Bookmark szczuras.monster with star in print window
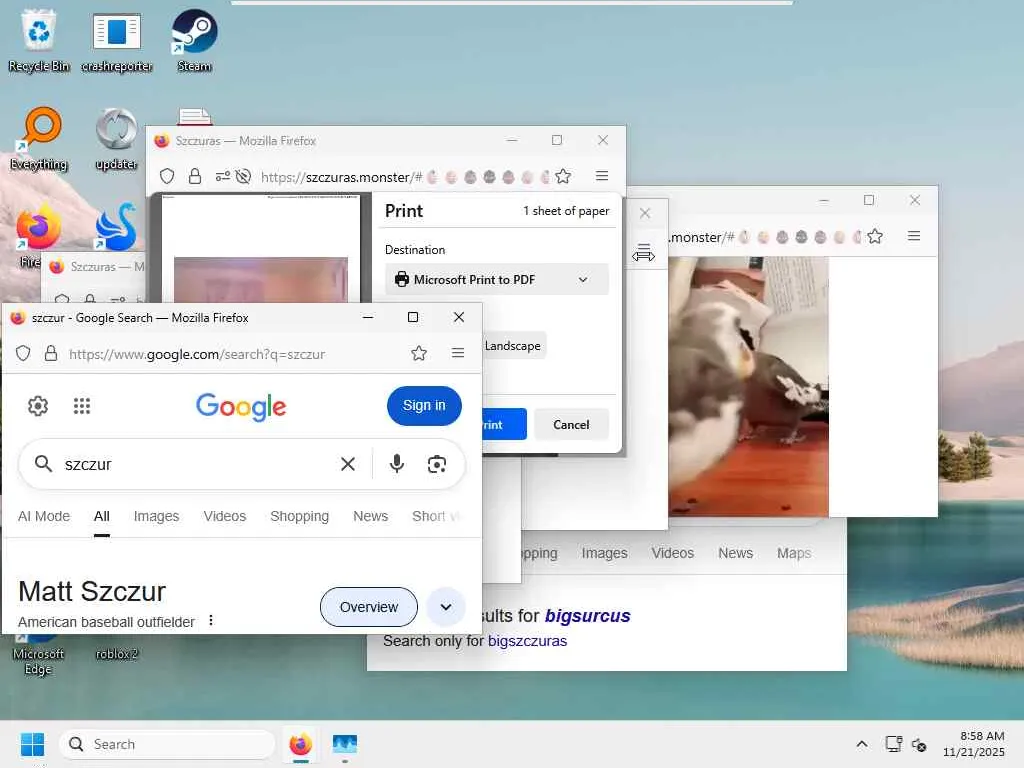 [x=563, y=176]
